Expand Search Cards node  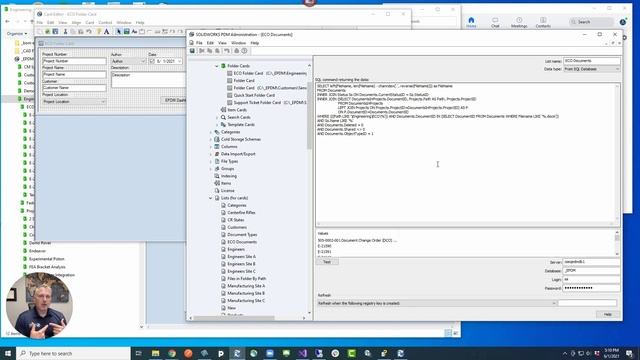pyautogui.click(x=217, y=117)
